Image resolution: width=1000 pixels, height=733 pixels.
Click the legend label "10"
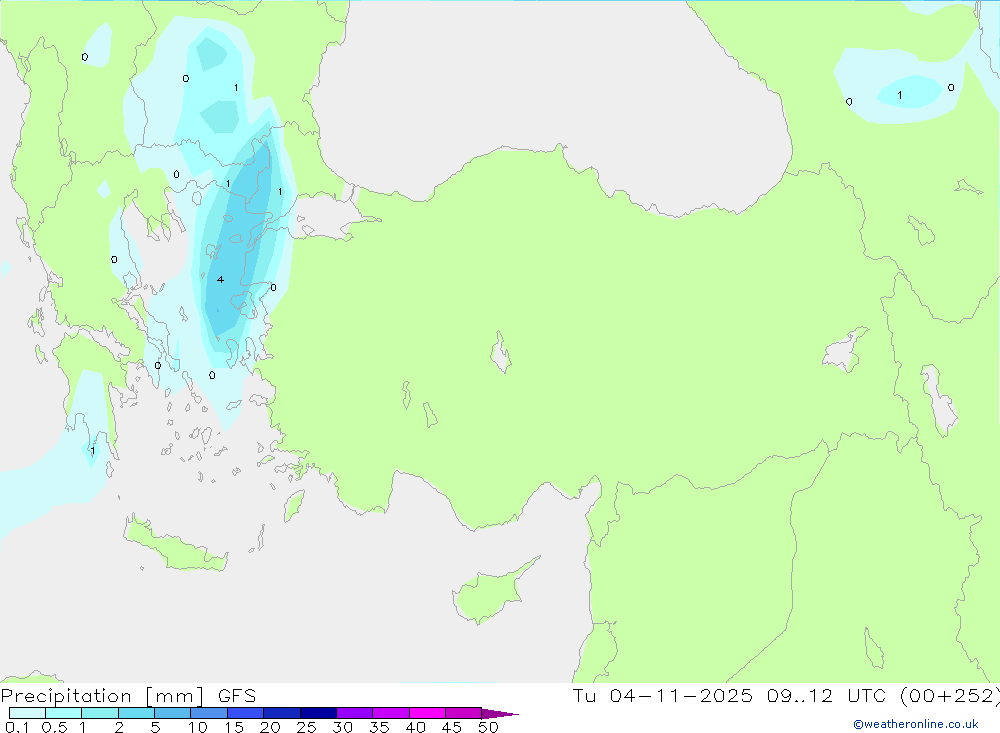pyautogui.click(x=197, y=727)
